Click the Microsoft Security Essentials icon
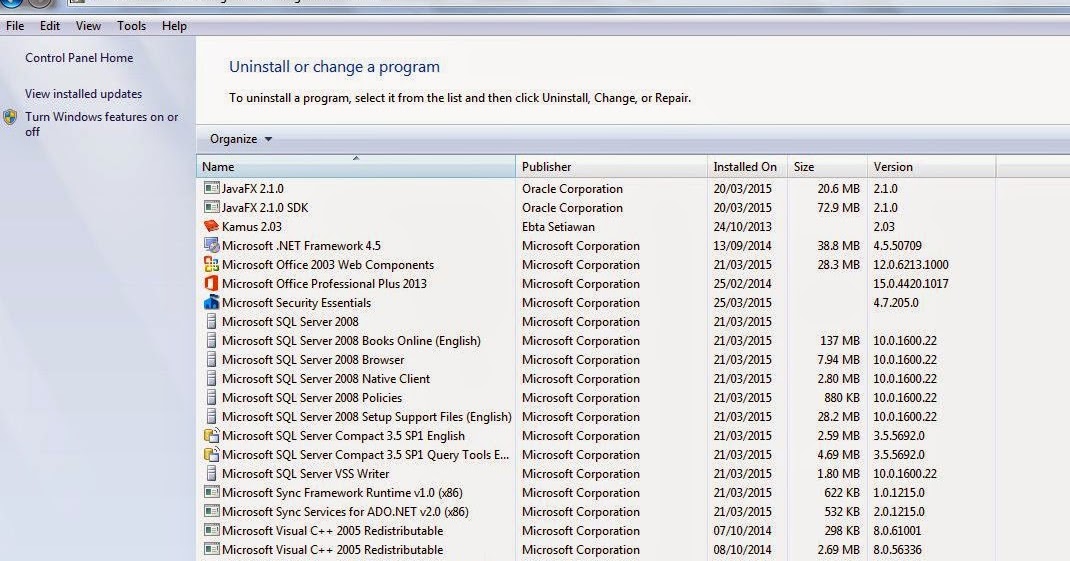Viewport: 1070px width, 561px height. (x=212, y=302)
